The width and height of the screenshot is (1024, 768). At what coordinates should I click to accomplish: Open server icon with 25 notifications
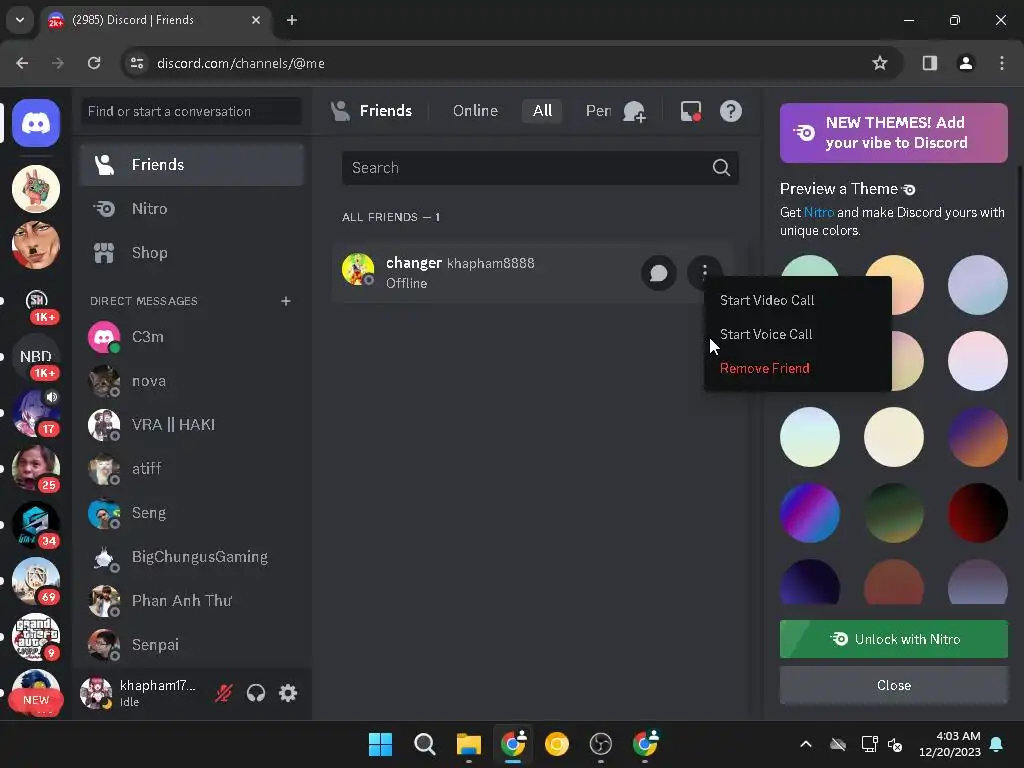(36, 469)
